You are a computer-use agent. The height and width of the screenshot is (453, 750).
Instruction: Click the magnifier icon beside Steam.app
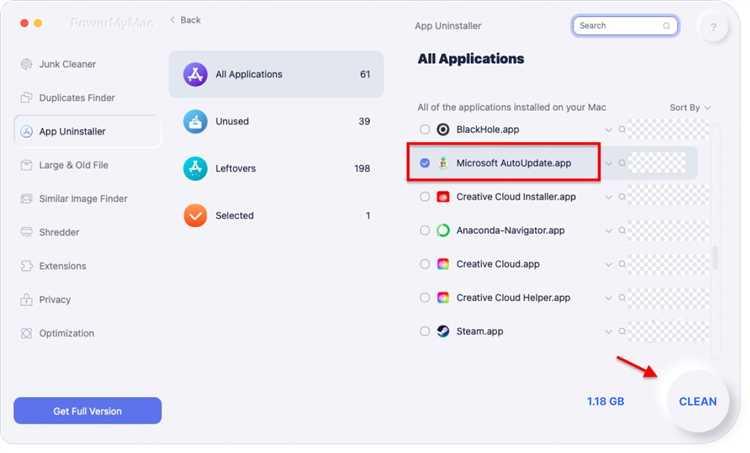pos(622,331)
